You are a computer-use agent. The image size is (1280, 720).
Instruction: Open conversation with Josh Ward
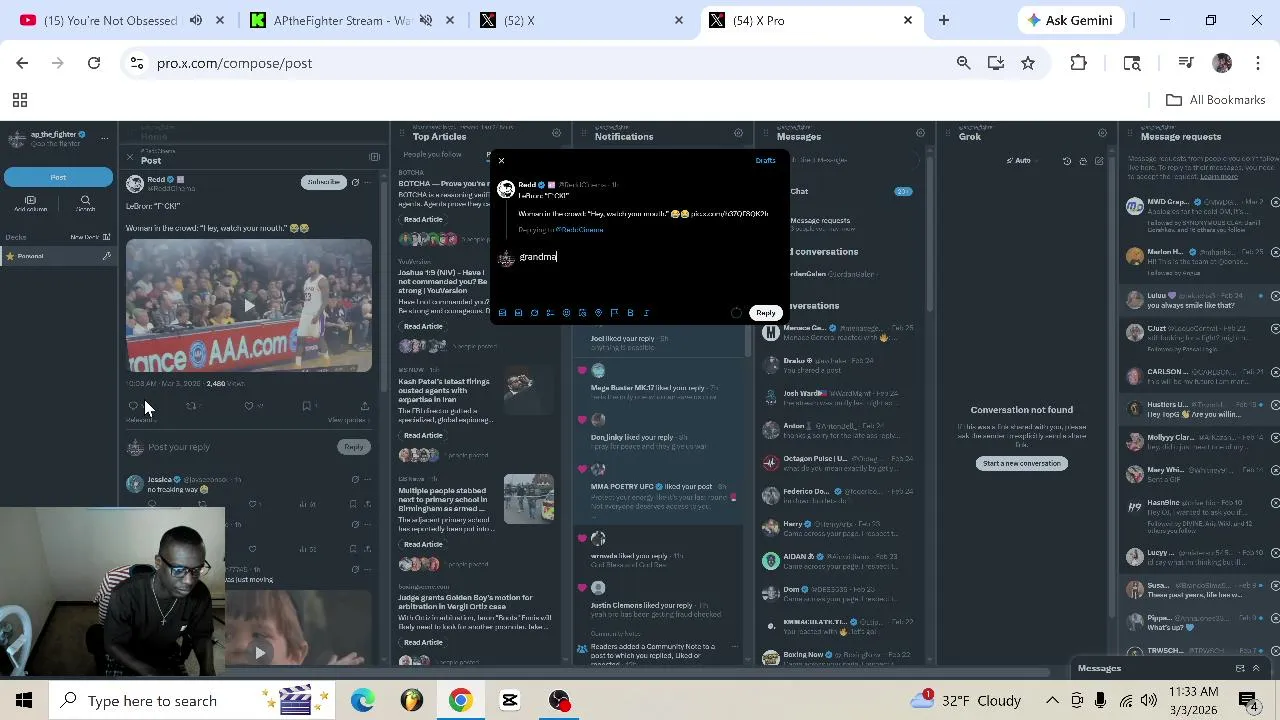840,398
